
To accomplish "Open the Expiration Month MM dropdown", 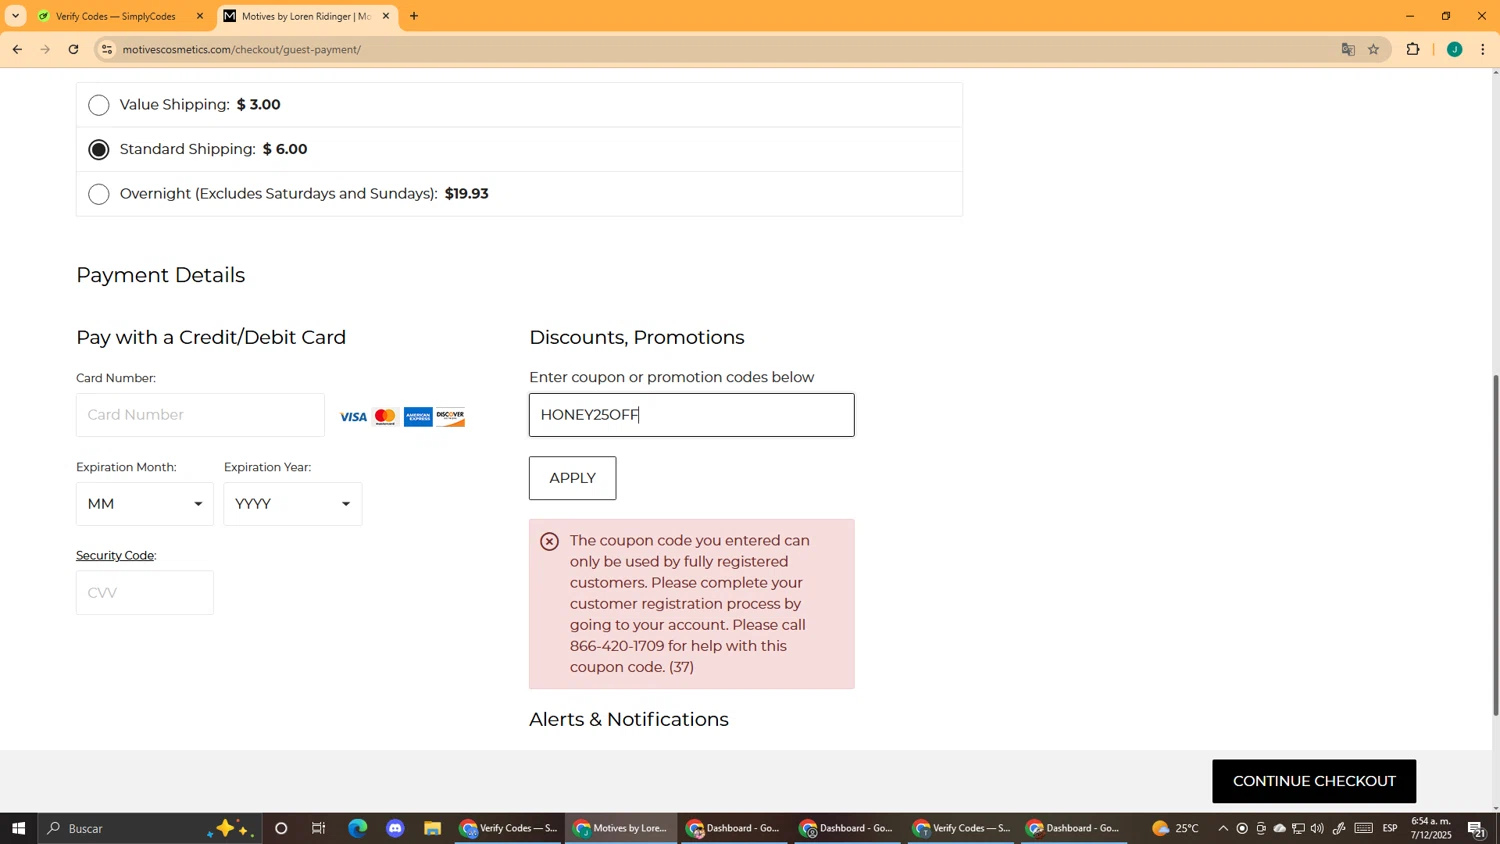I will (x=145, y=504).
